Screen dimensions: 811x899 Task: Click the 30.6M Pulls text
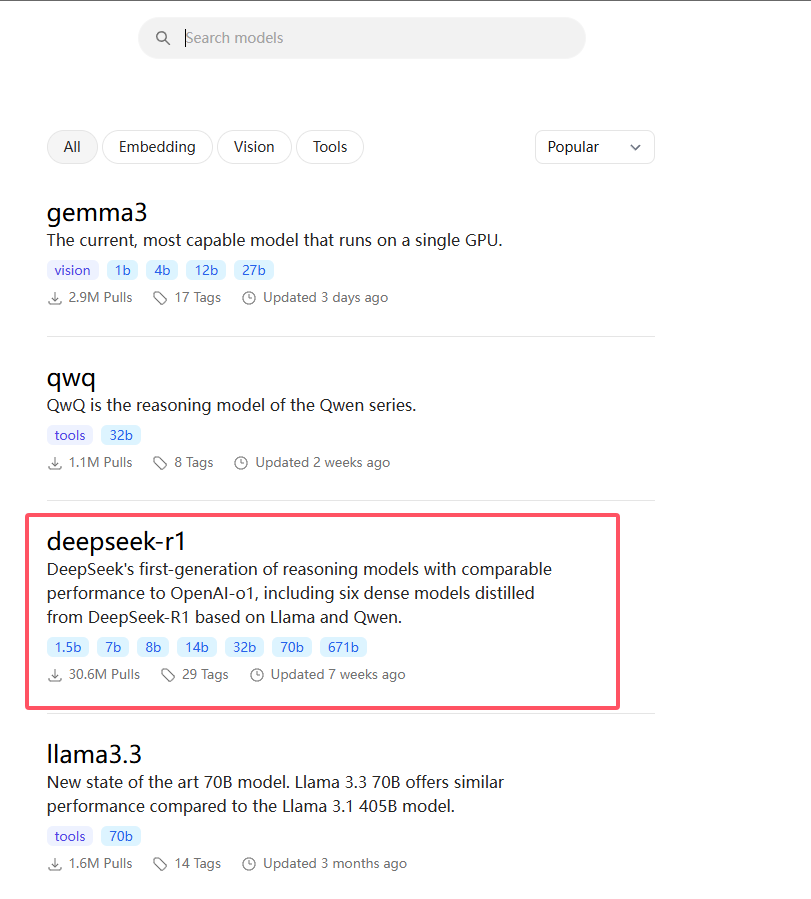pyautogui.click(x=104, y=674)
